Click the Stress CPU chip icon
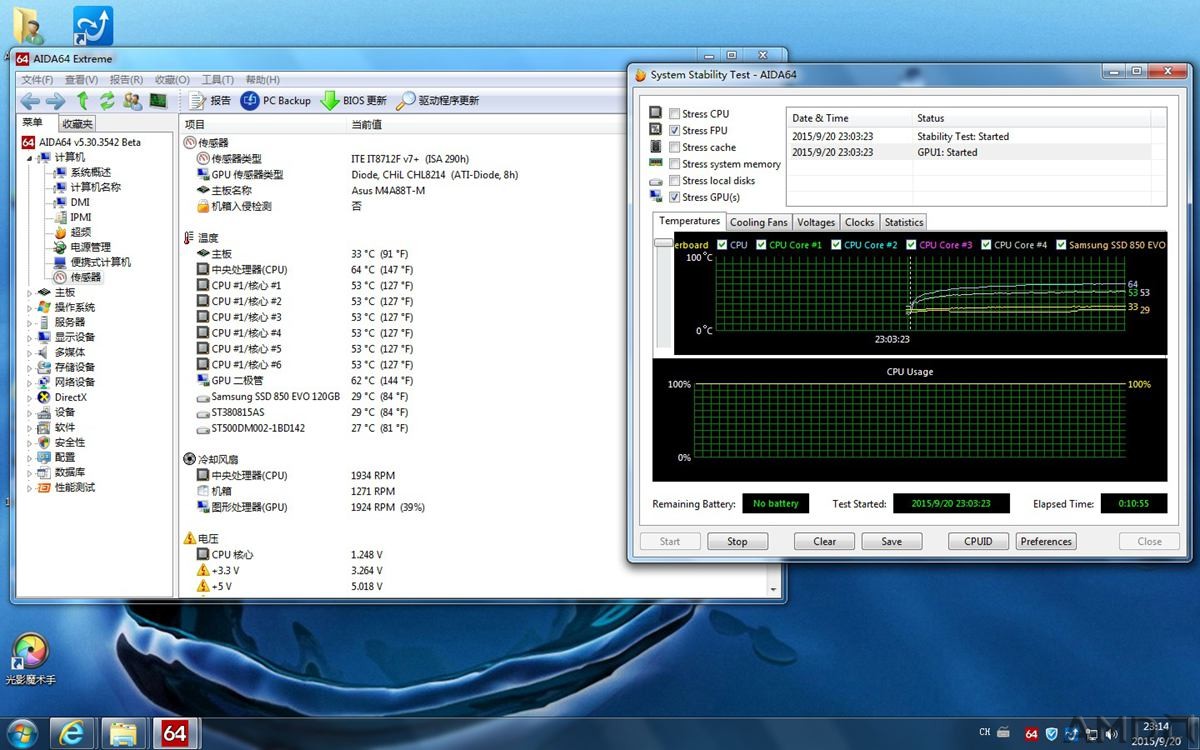 [656, 113]
